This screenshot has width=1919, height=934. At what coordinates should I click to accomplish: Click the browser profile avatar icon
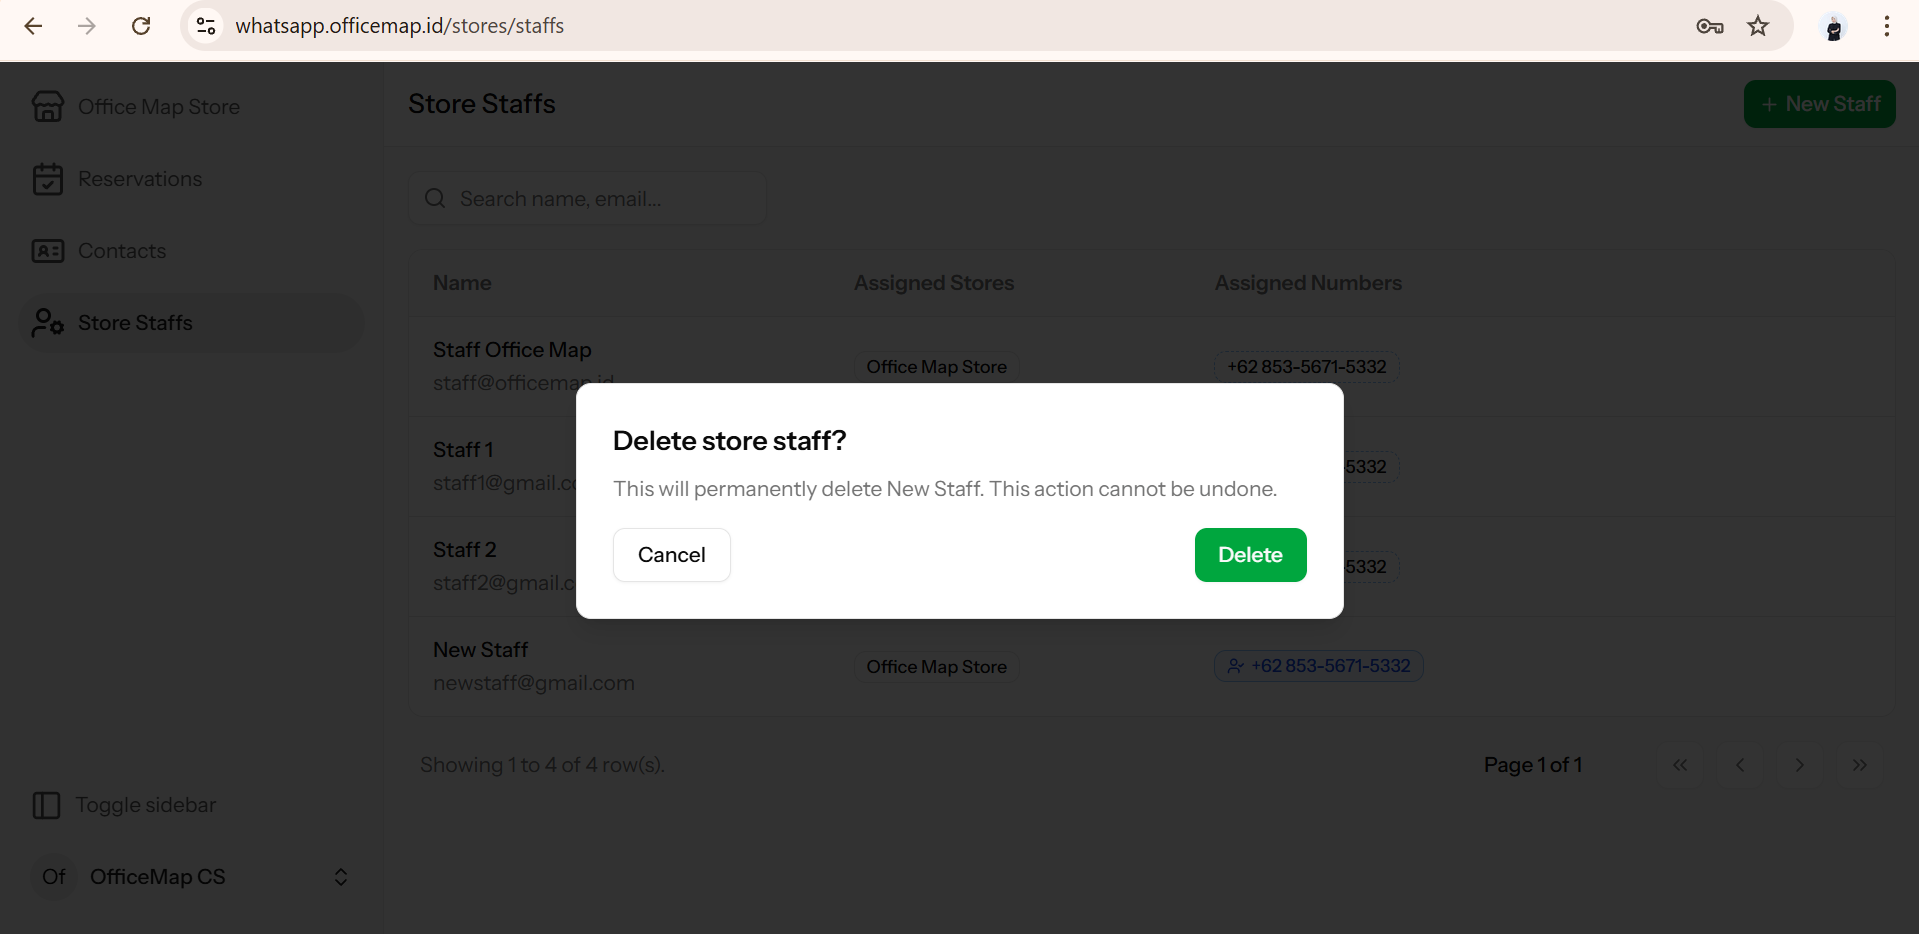(1834, 26)
